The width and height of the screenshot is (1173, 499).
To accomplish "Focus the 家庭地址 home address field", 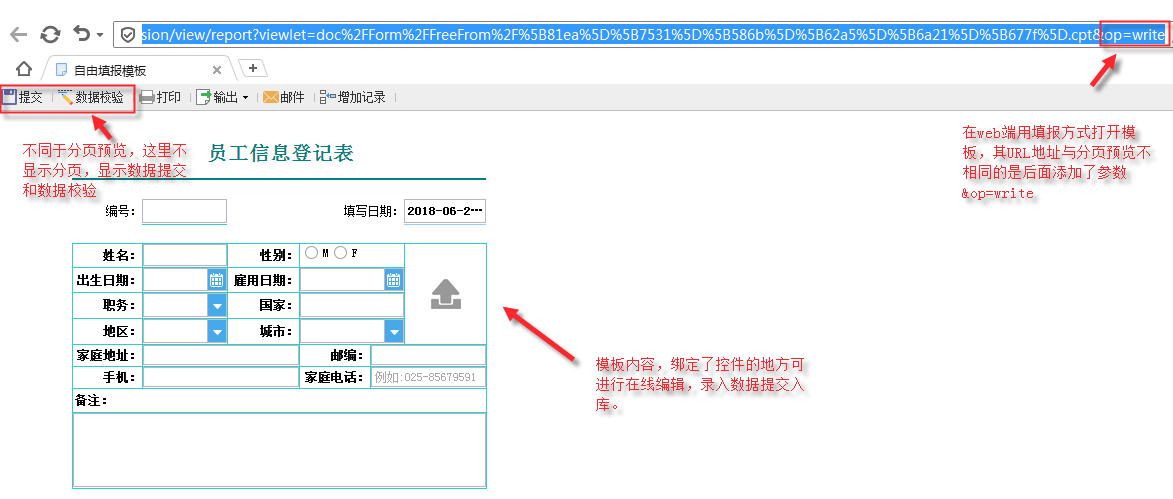I will 221,355.
